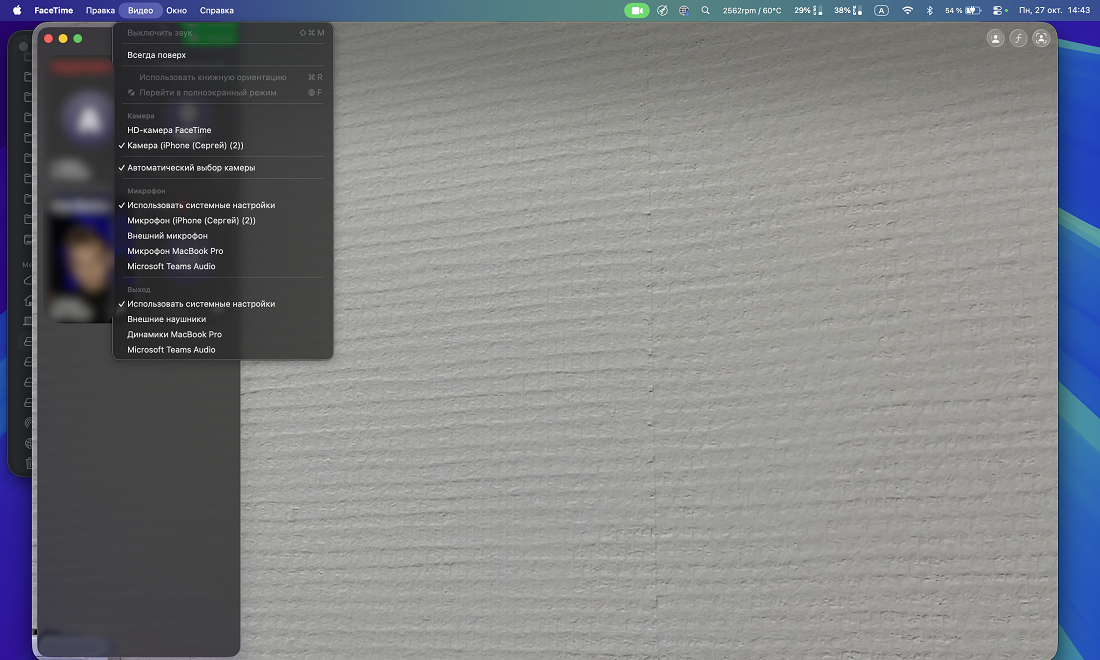Open the 'Окно' menu

[x=176, y=10]
